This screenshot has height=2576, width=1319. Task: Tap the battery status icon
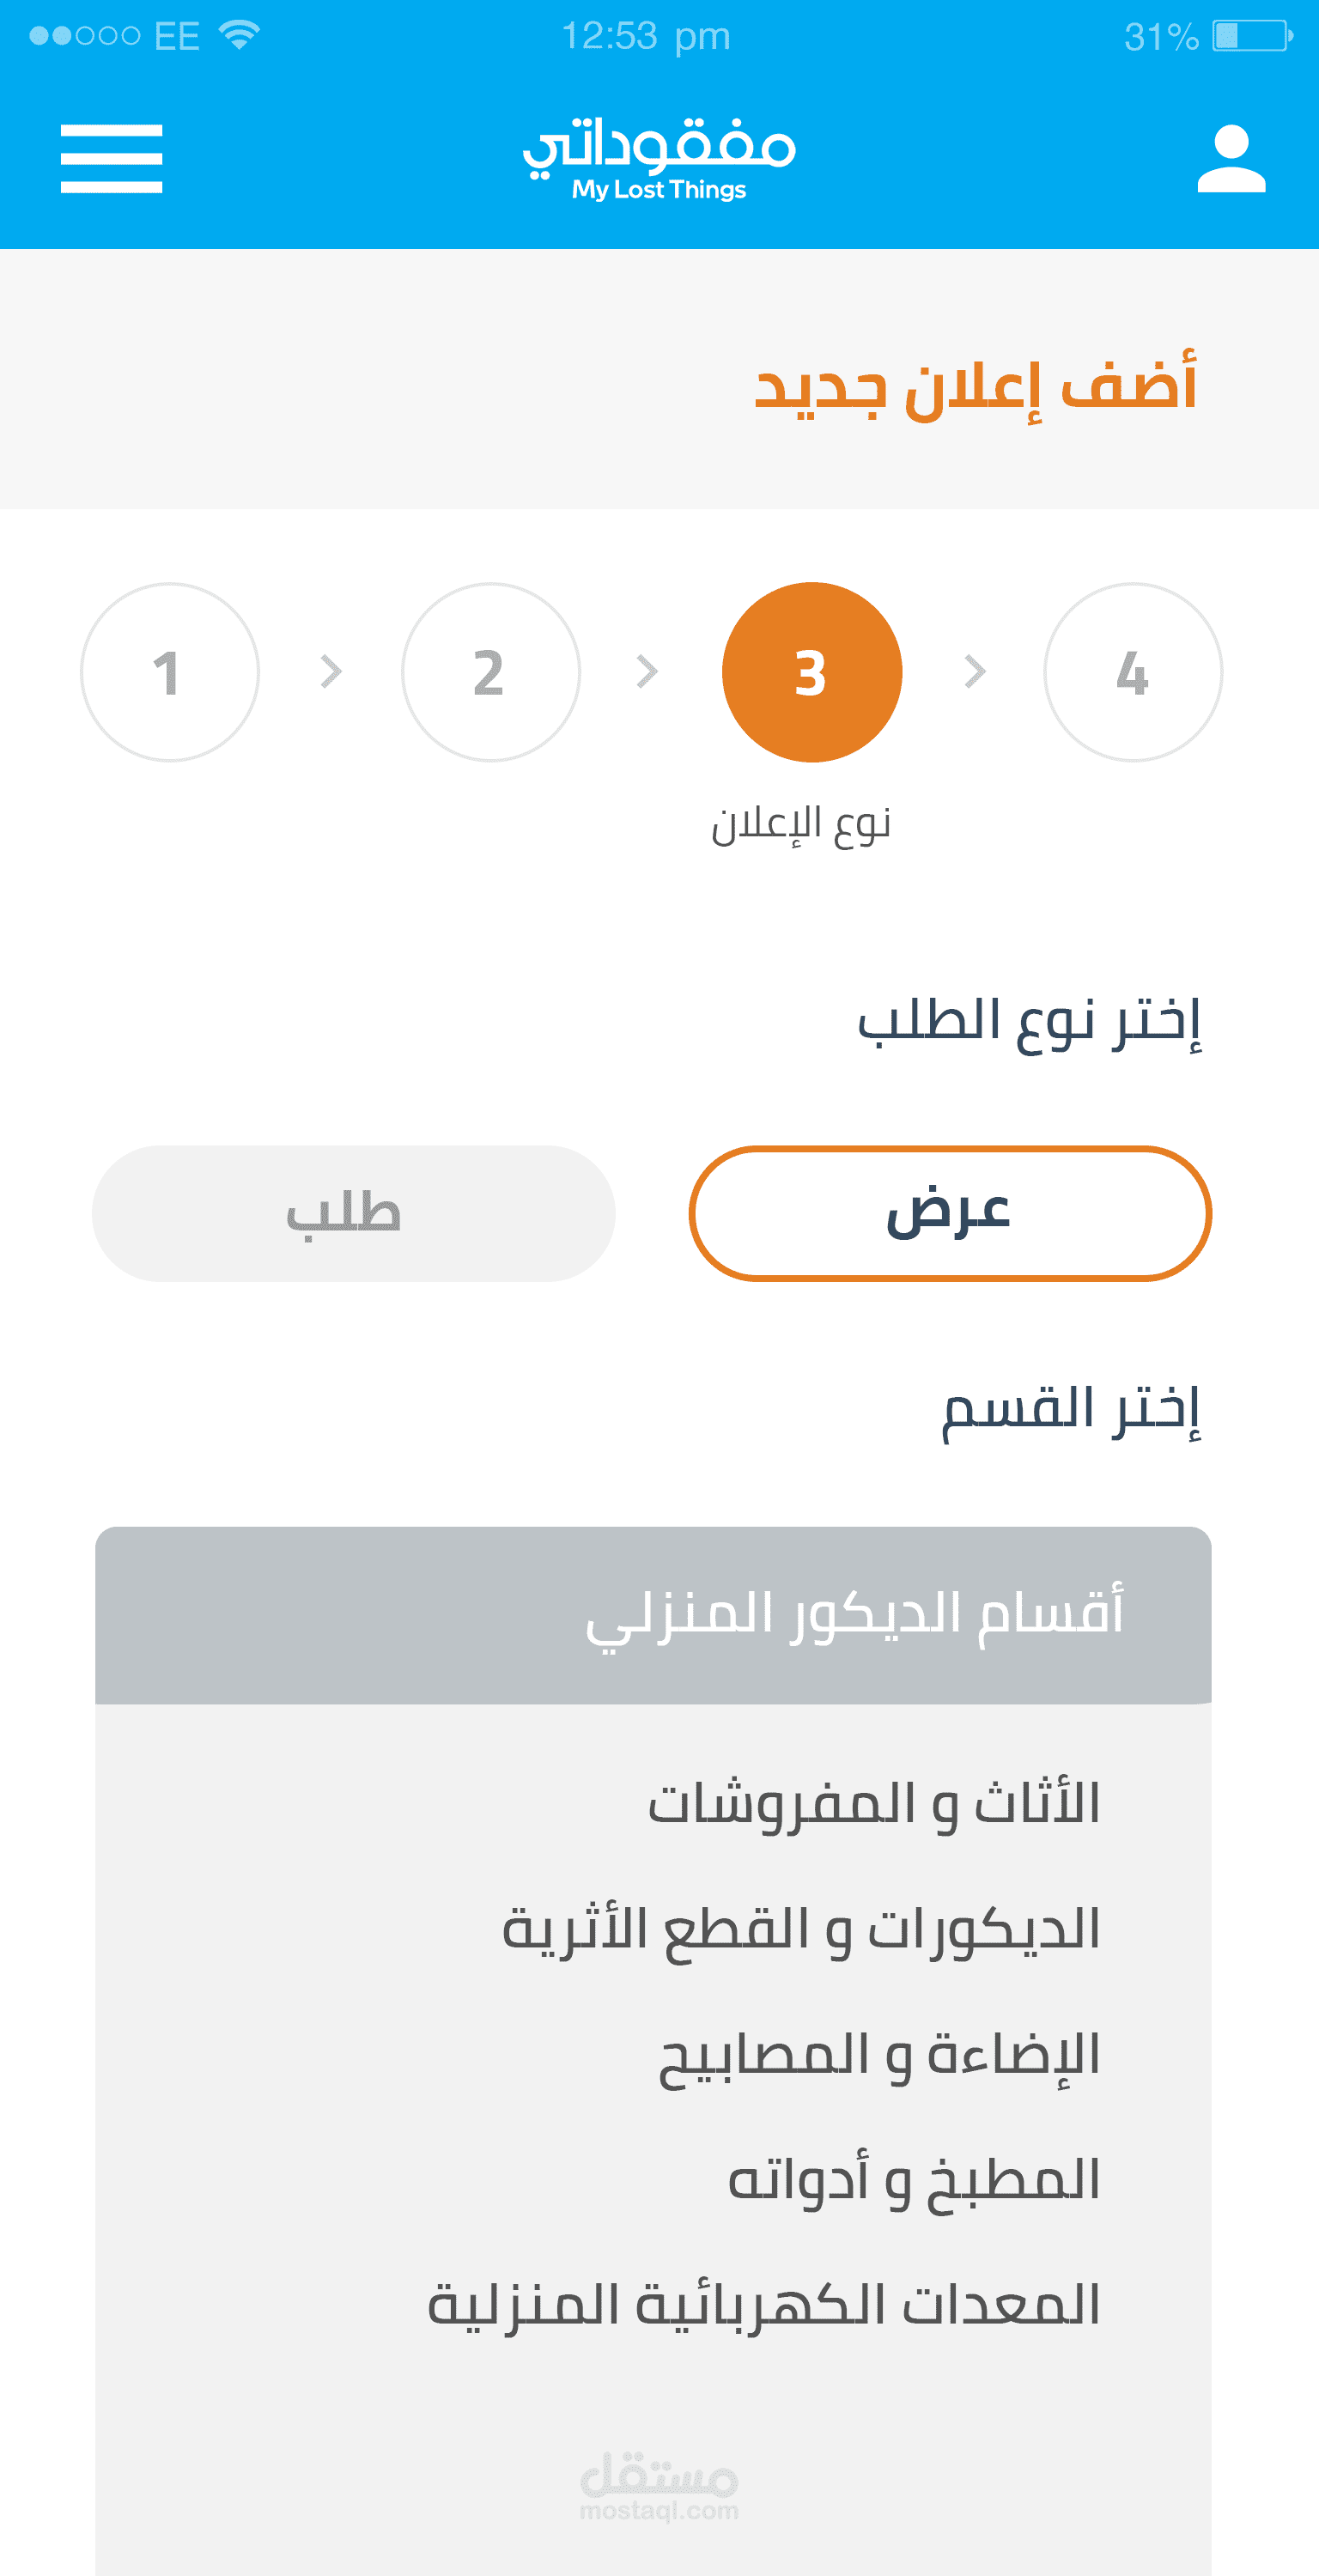[1252, 37]
